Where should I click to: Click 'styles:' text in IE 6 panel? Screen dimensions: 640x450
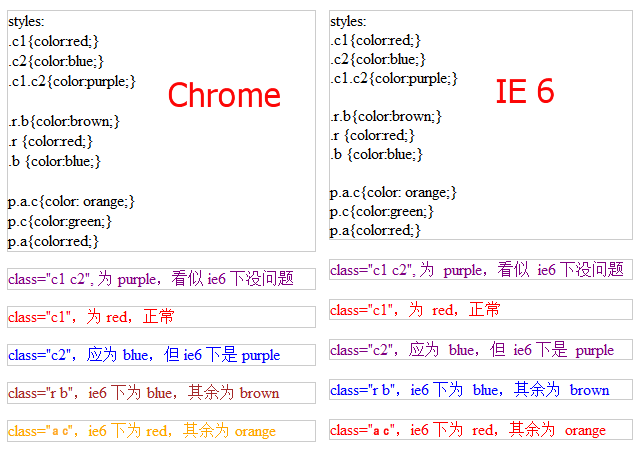point(348,21)
